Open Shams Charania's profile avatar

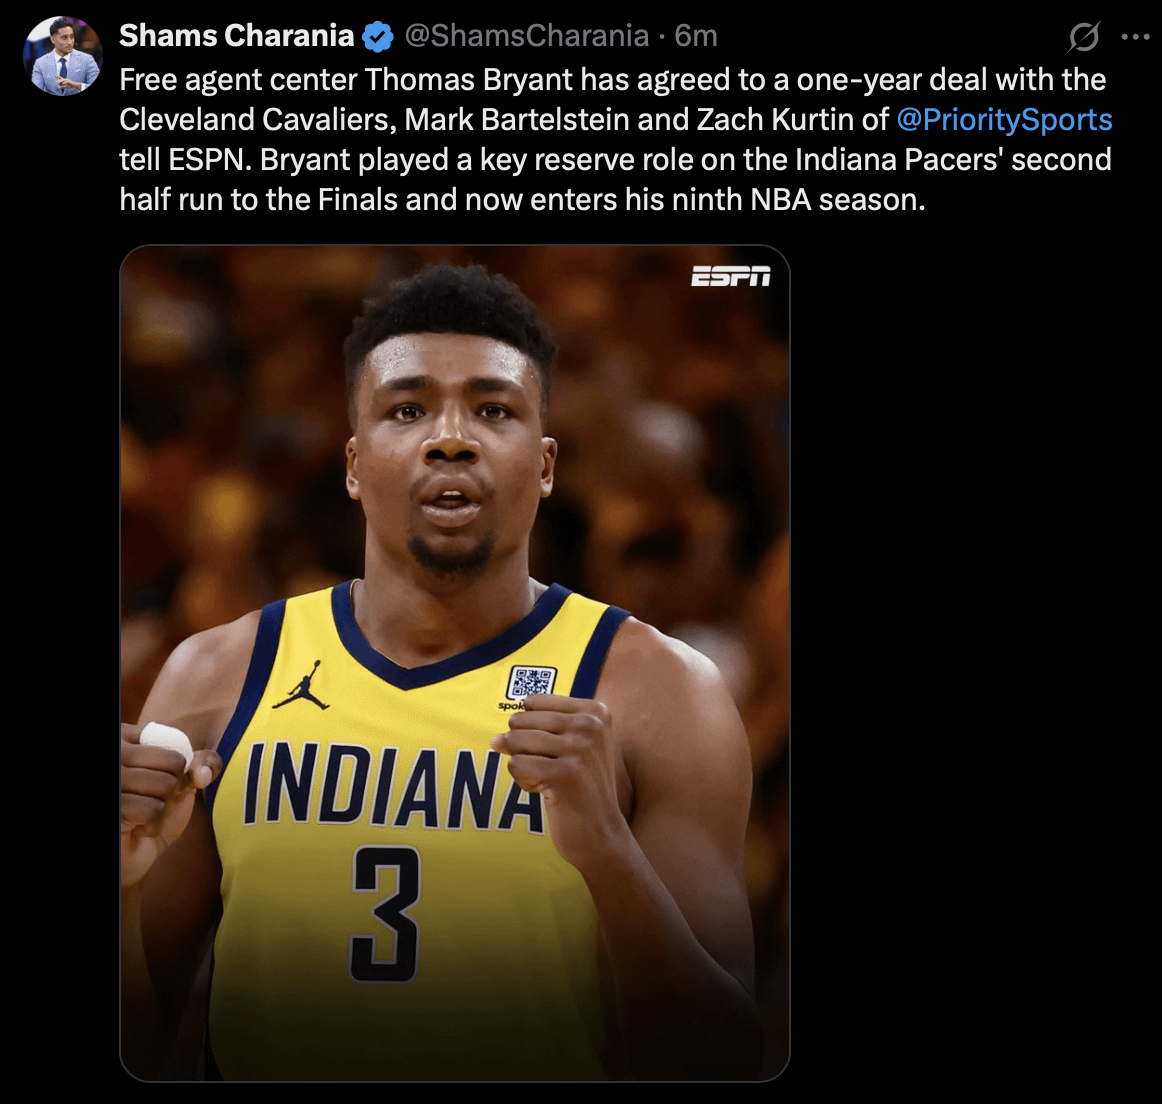(62, 56)
